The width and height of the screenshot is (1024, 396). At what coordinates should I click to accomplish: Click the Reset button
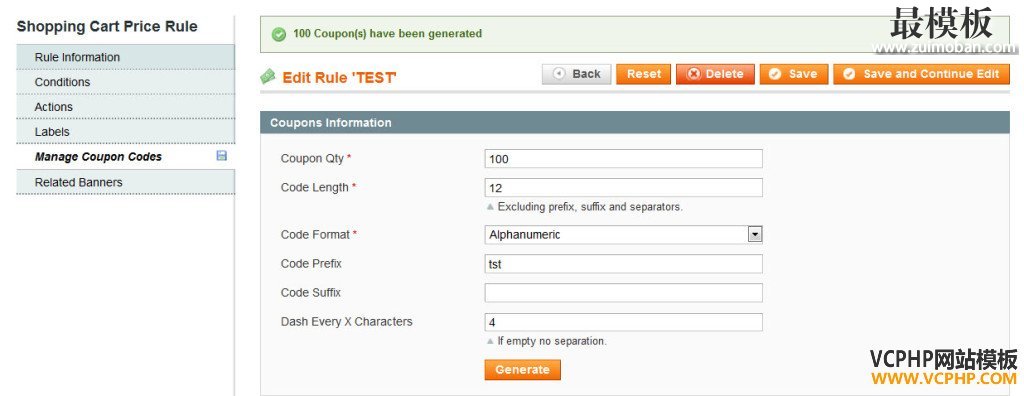click(644, 74)
